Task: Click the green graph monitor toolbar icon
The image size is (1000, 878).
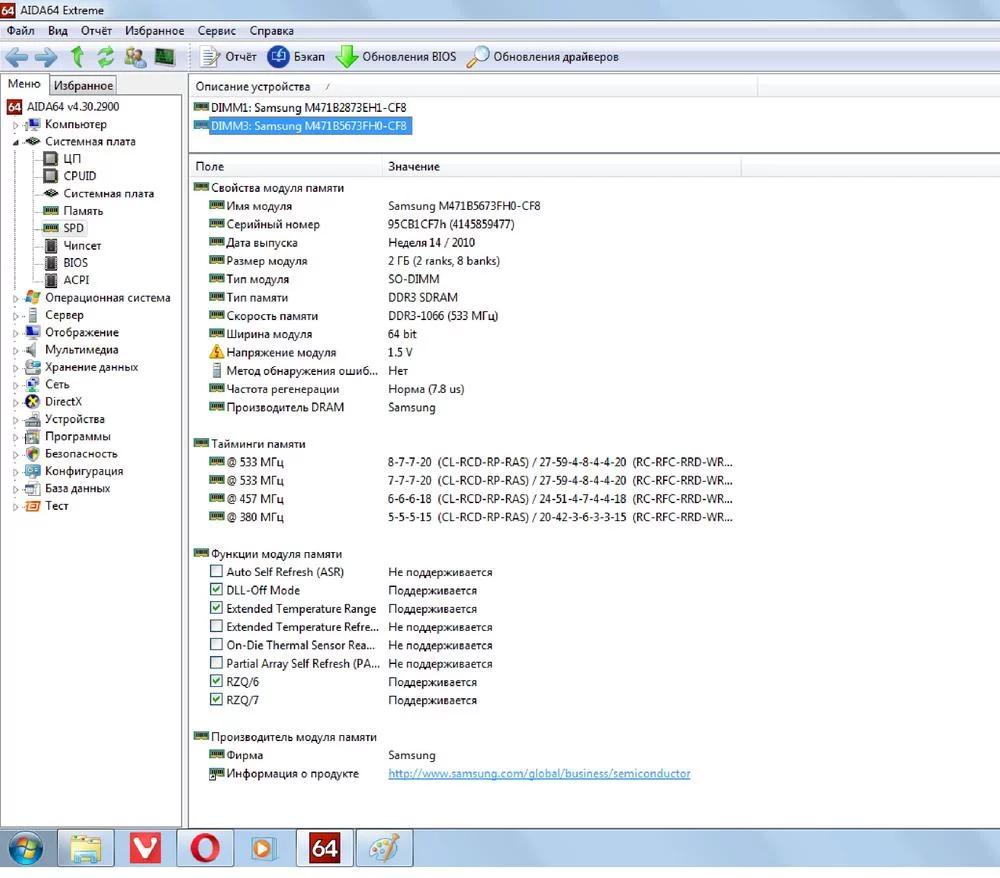Action: point(164,57)
